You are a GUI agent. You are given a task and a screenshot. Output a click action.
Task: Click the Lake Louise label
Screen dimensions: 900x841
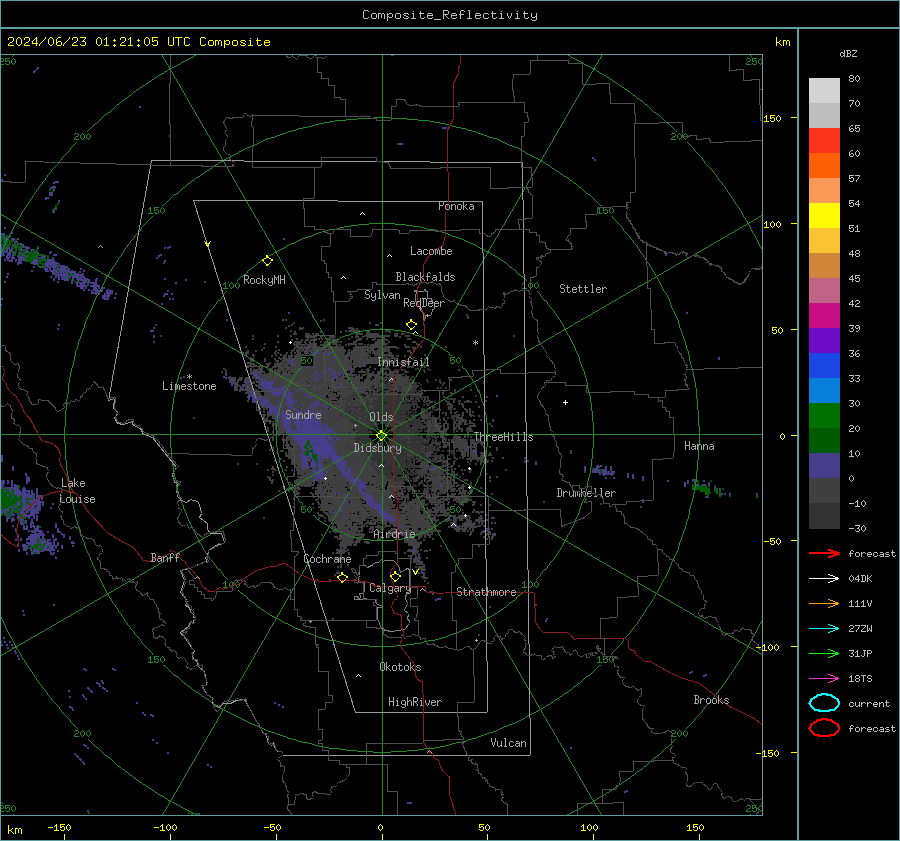[x=77, y=491]
